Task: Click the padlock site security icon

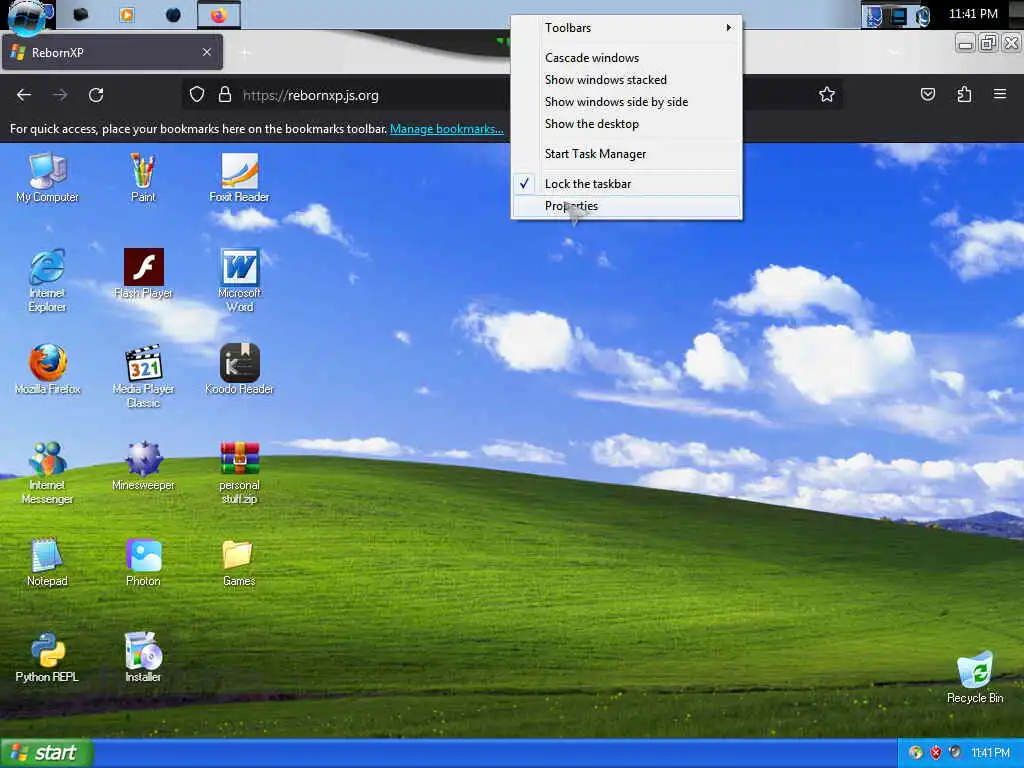Action: [225, 95]
